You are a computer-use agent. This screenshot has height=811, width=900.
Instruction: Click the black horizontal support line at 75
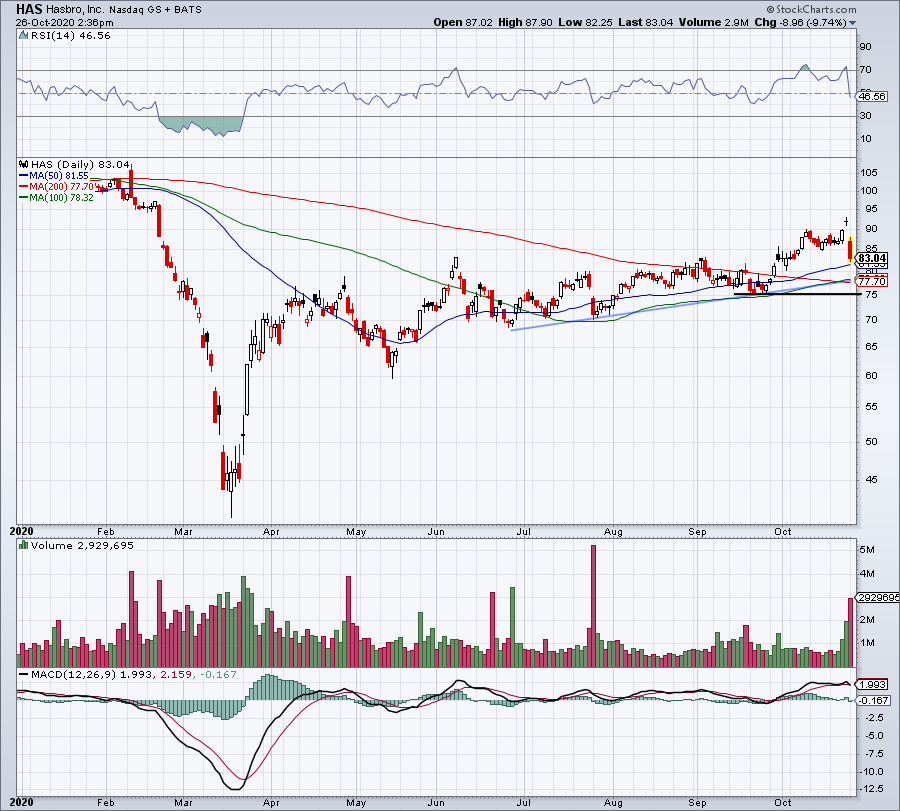click(x=798, y=294)
